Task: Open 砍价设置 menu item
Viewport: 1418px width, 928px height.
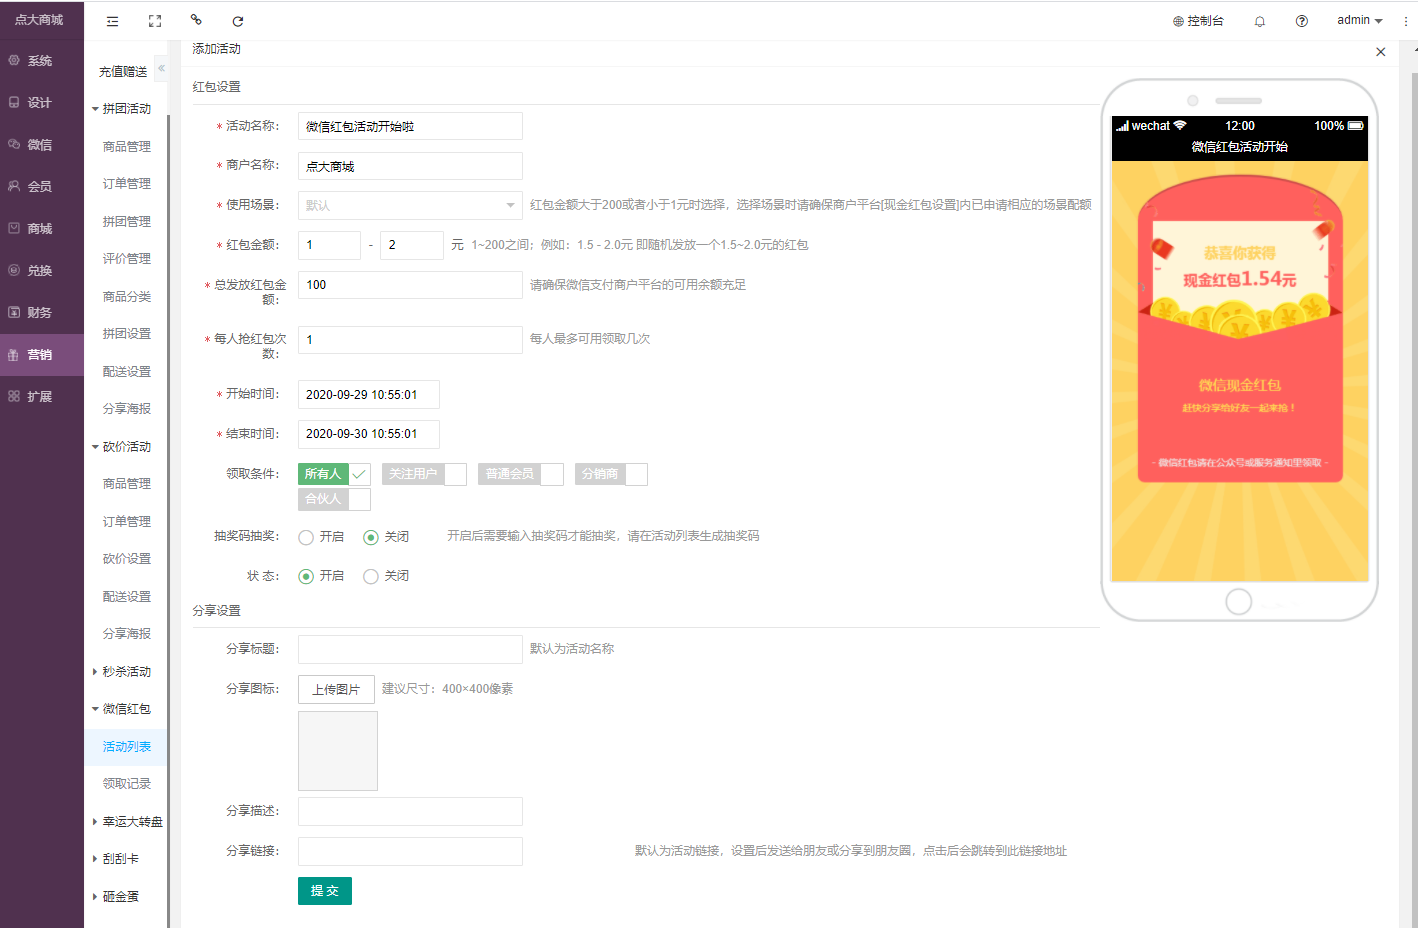Action: pos(127,559)
